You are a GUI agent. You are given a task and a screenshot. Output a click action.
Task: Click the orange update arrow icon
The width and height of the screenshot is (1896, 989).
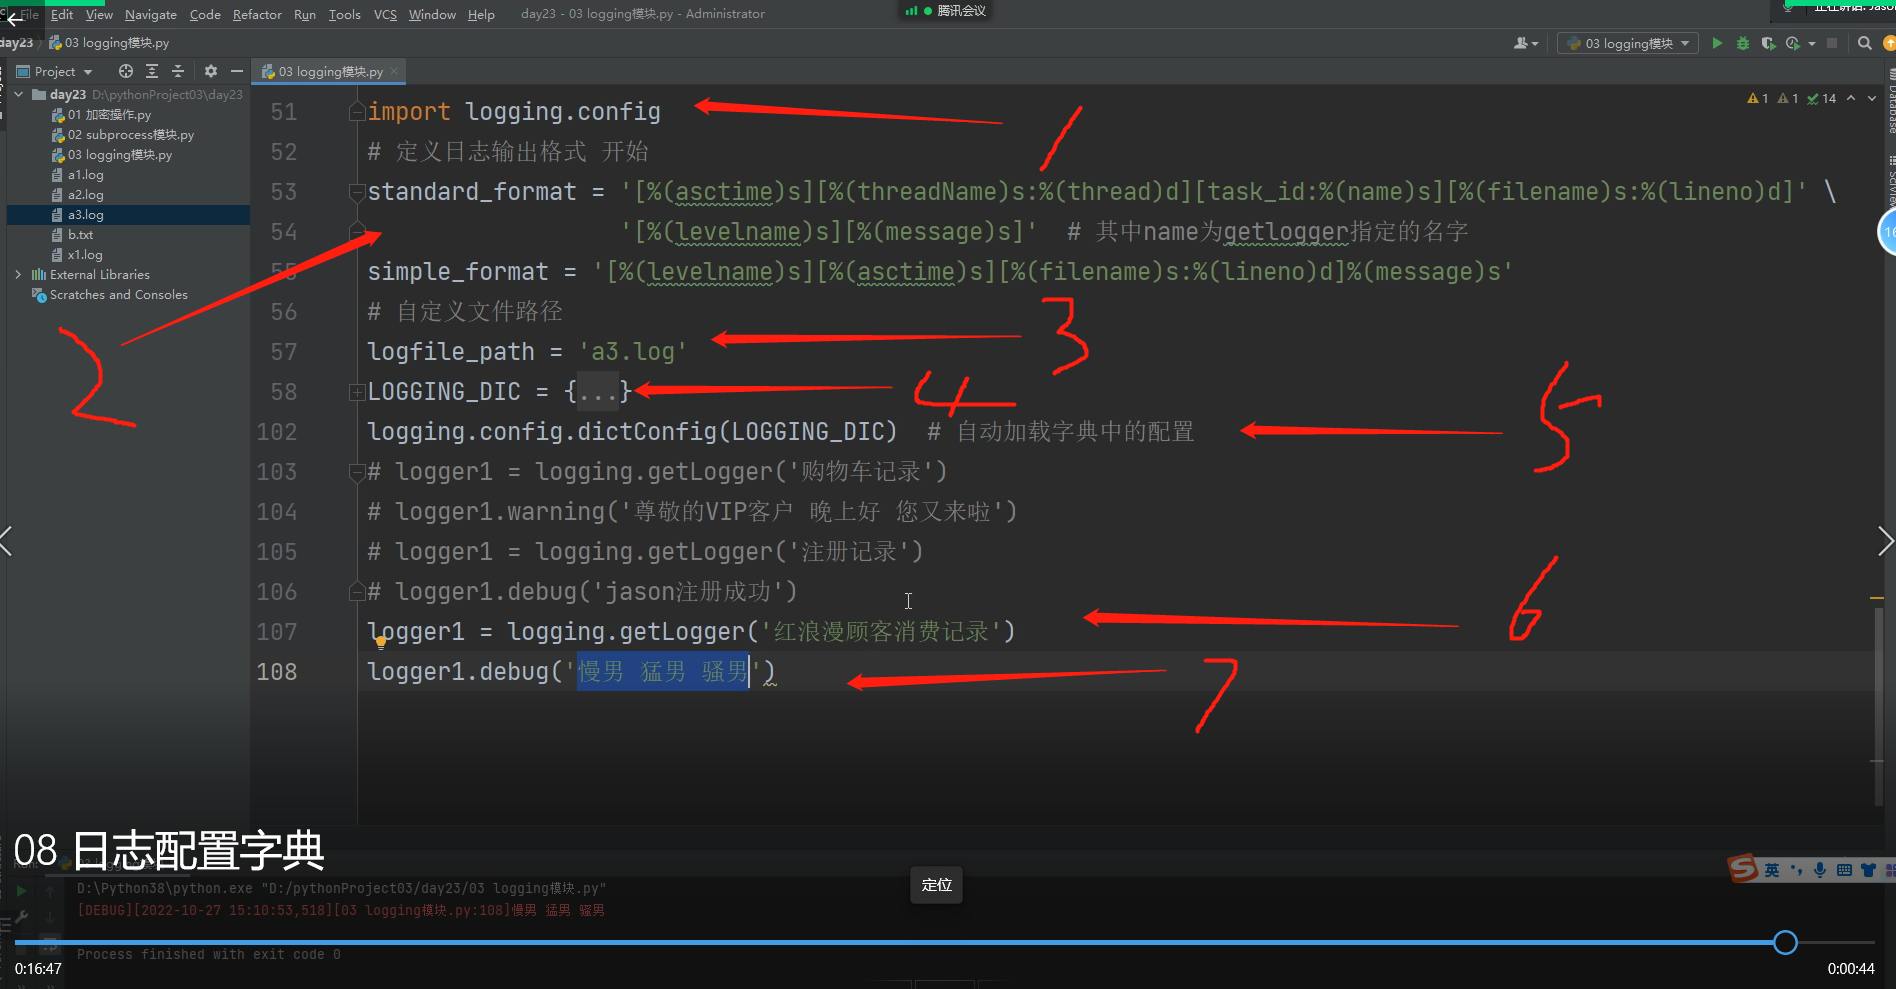pyautogui.click(x=1889, y=43)
